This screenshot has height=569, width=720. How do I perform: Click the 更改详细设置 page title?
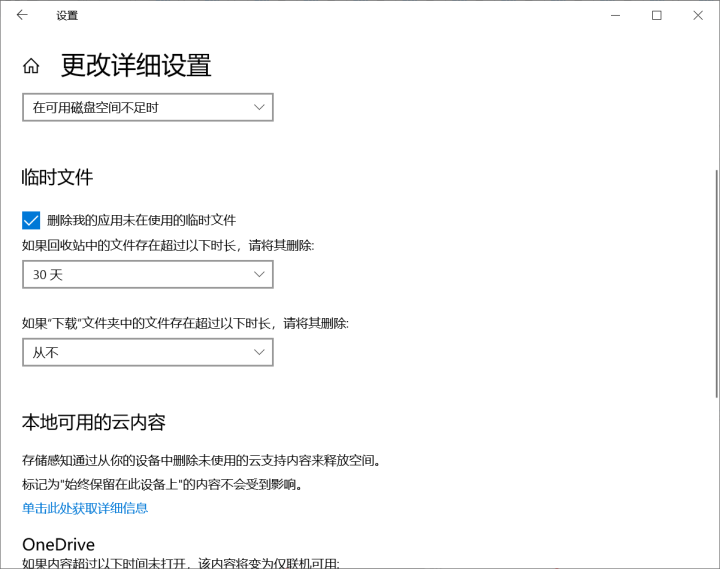tap(136, 66)
